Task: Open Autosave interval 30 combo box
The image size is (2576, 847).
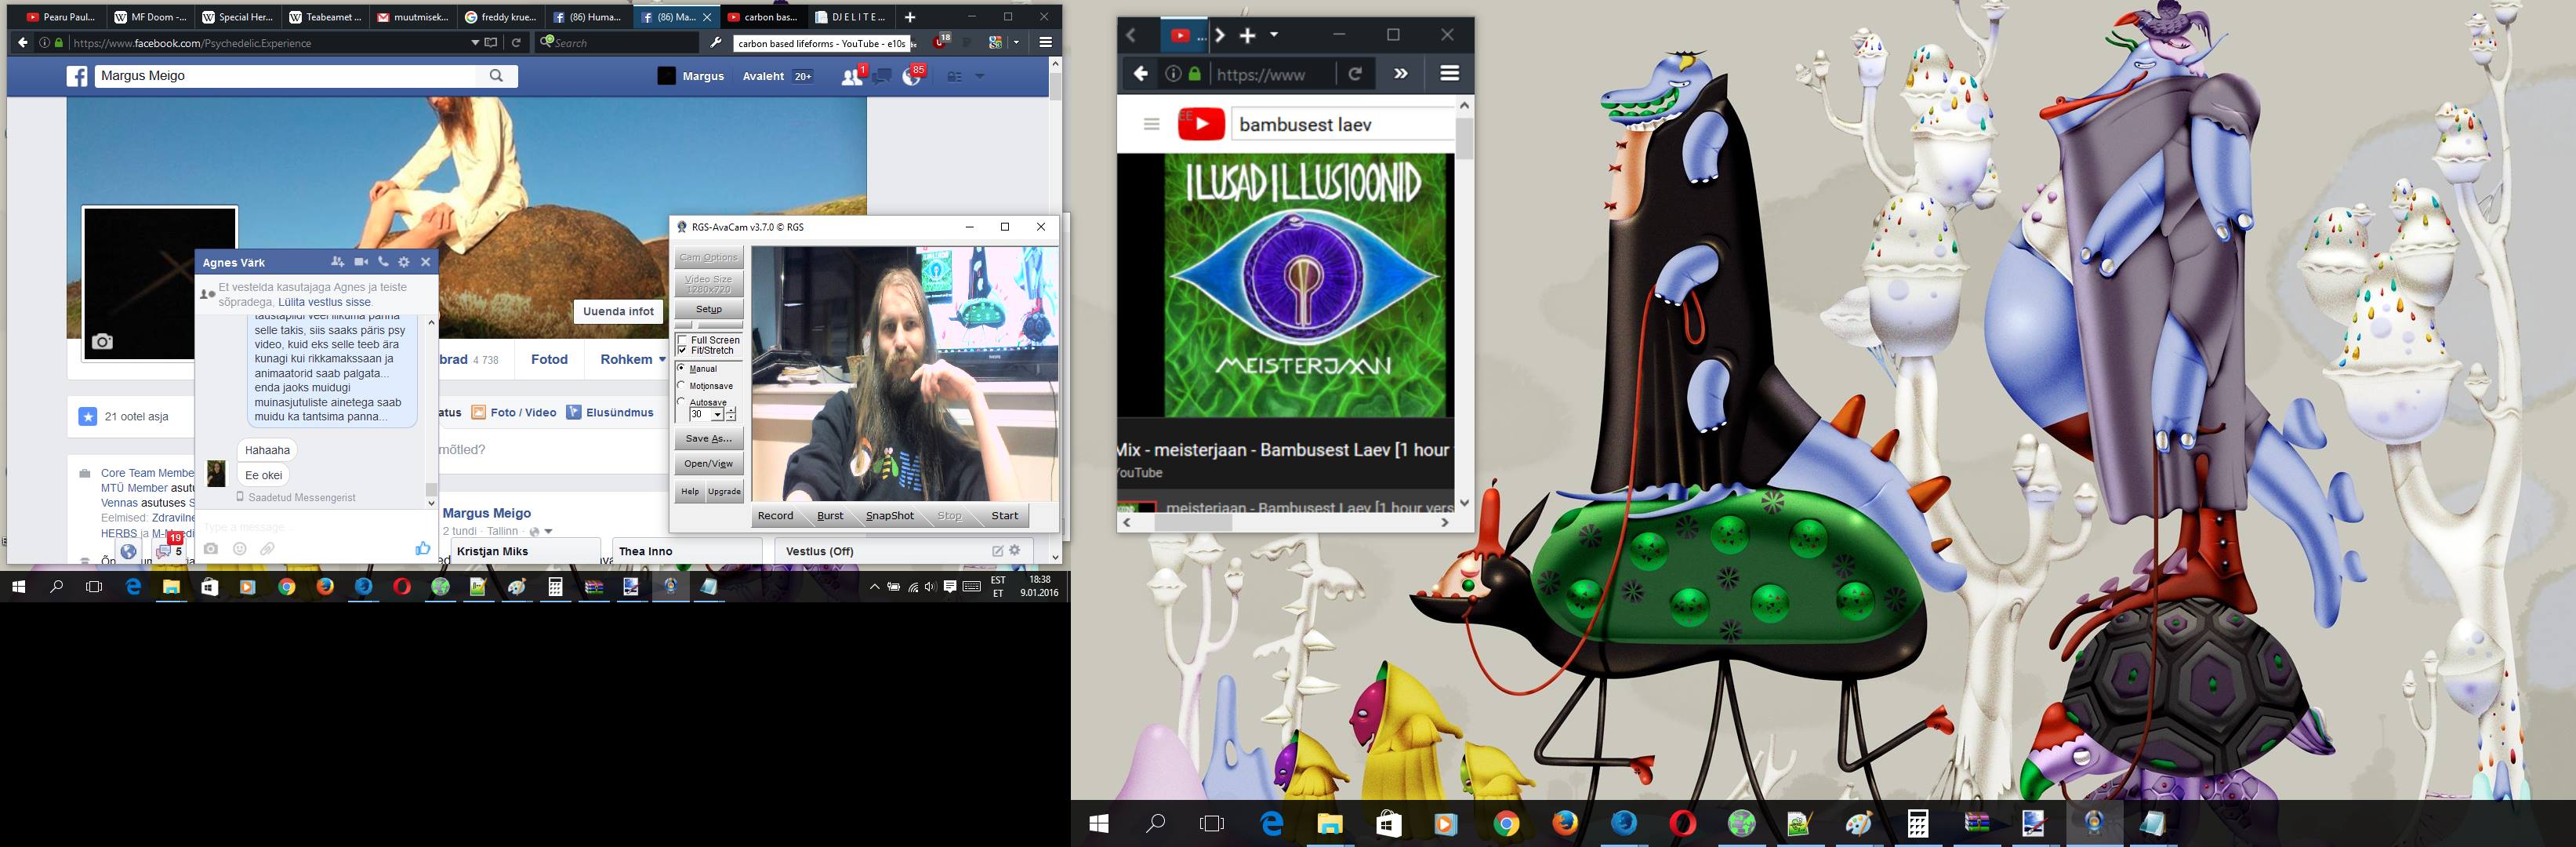Action: pyautogui.click(x=706, y=414)
